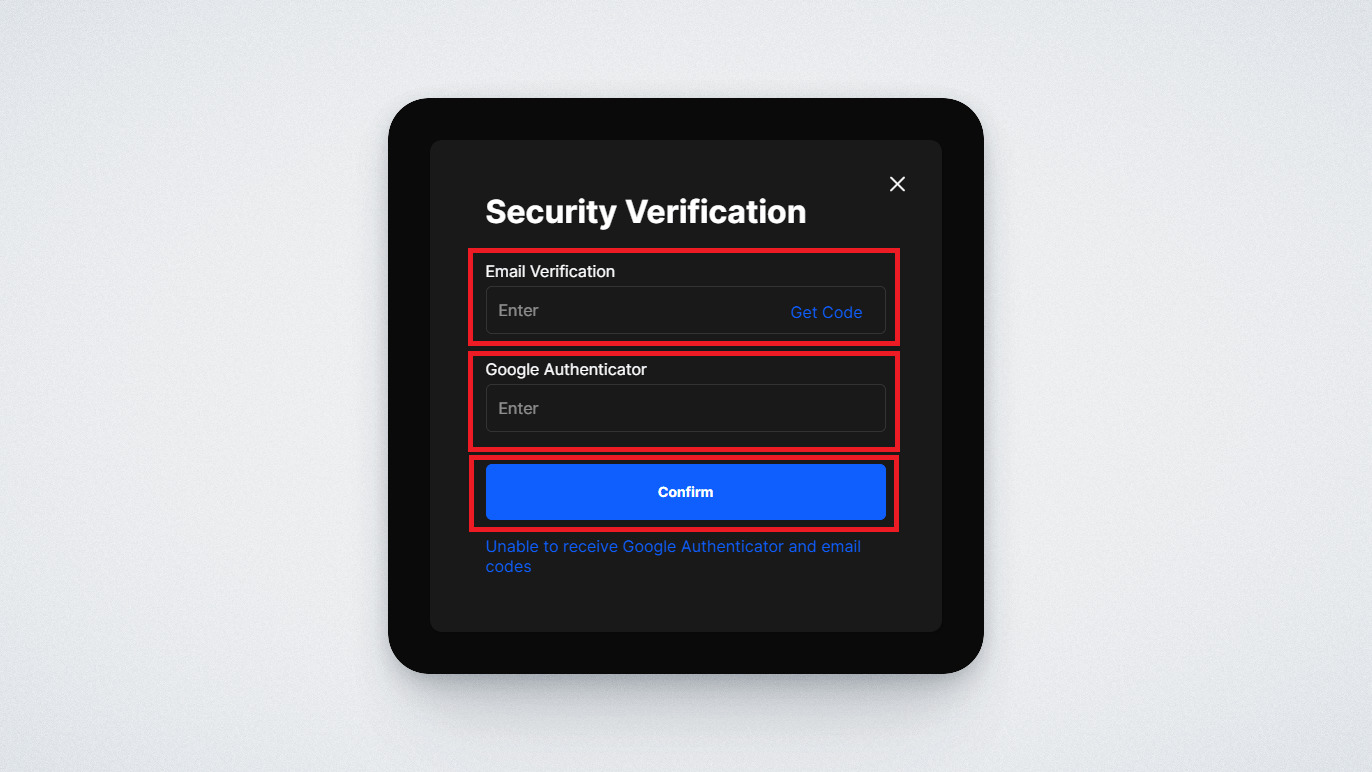Click the Email Verification code input field
The height and width of the screenshot is (772, 1372).
point(630,311)
